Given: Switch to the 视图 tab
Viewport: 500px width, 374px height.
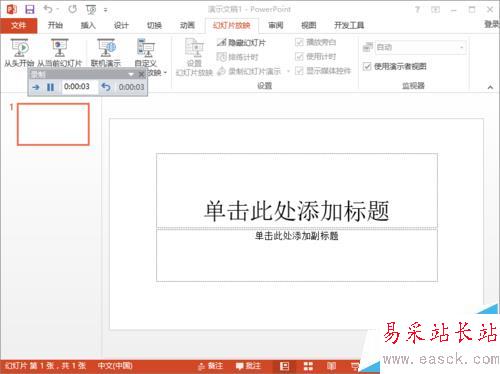Looking at the screenshot, I should pos(309,25).
